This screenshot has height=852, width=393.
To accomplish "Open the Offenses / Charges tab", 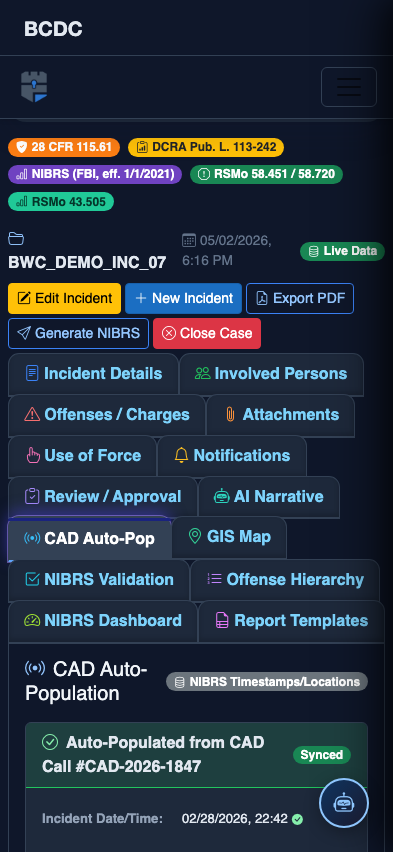I will tap(107, 415).
